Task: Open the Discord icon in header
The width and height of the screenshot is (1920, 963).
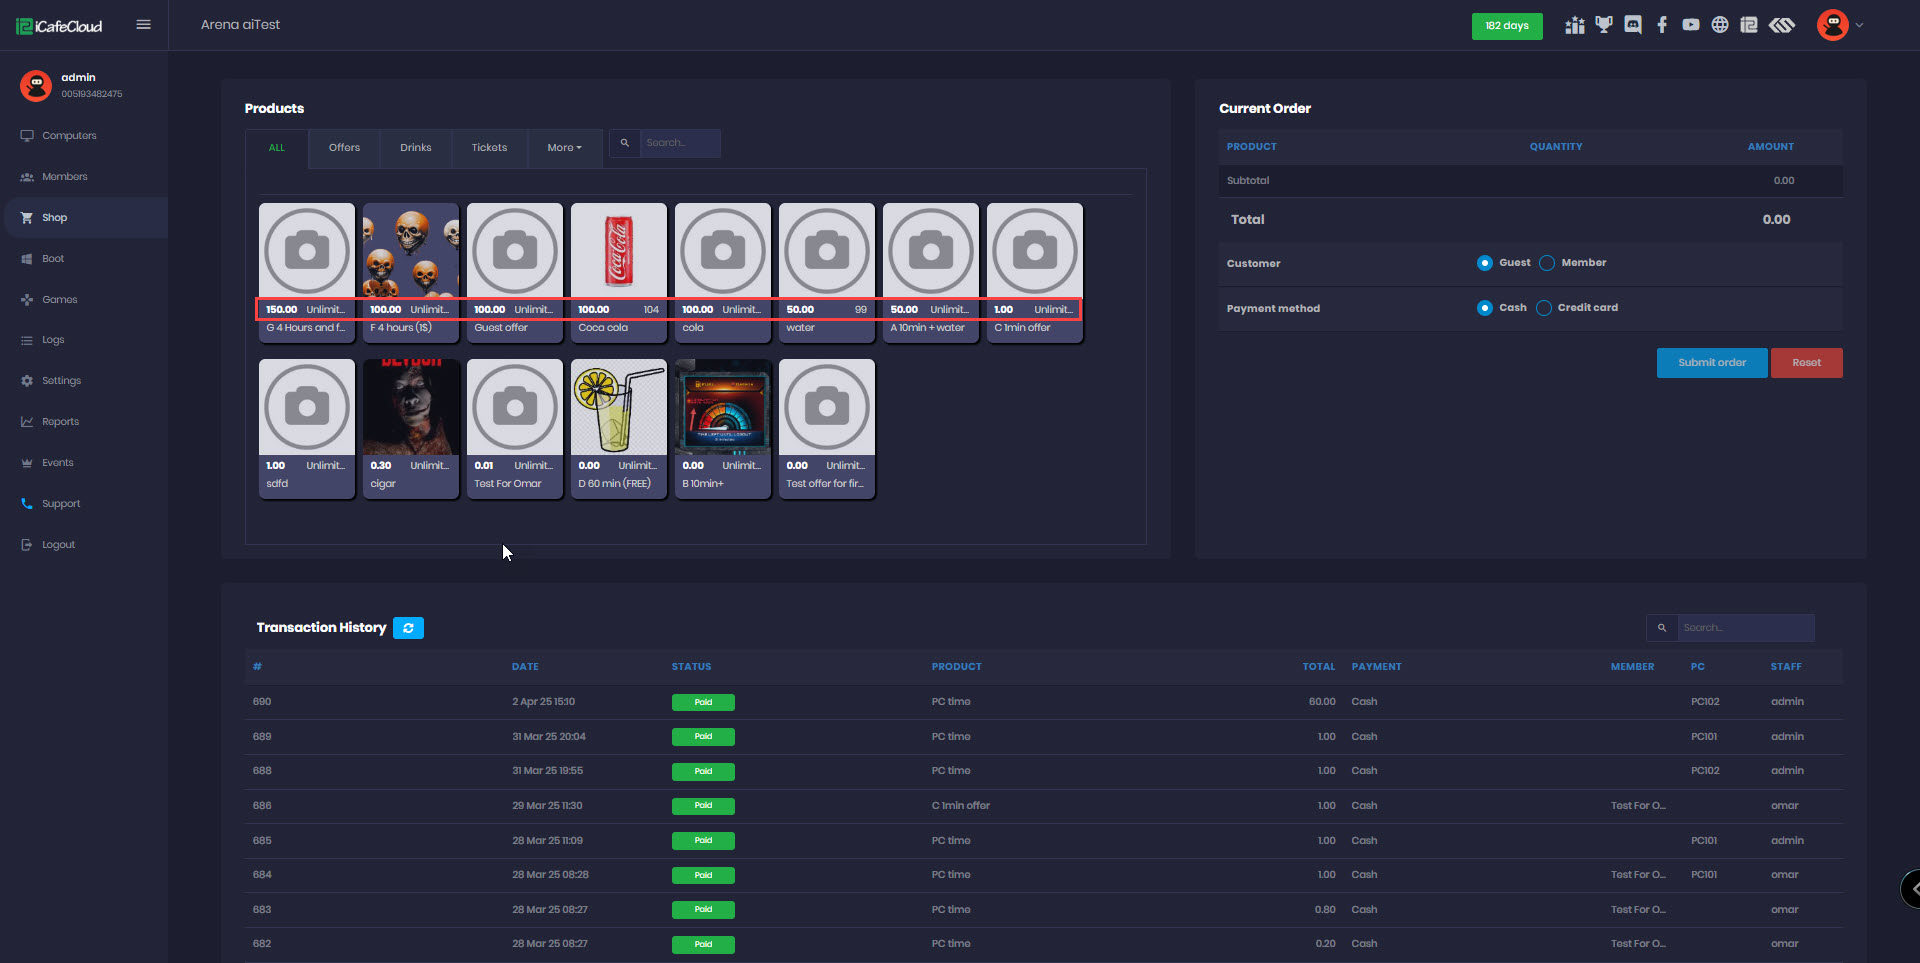Action: pos(1633,25)
